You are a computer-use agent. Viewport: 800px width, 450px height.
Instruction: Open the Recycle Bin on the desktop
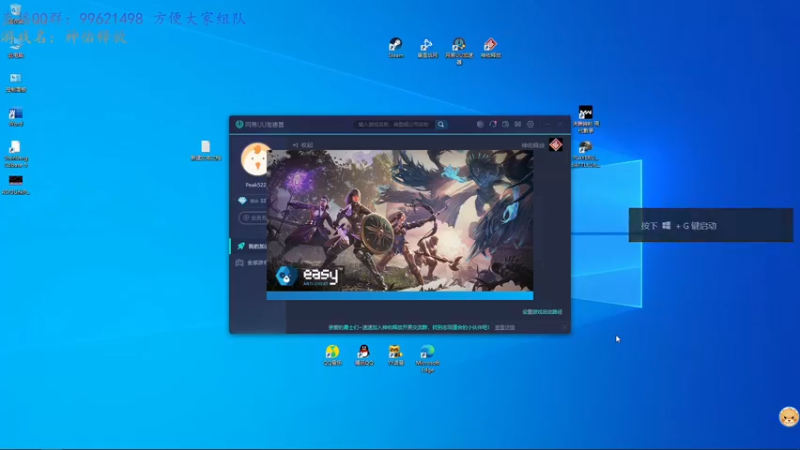tap(15, 14)
